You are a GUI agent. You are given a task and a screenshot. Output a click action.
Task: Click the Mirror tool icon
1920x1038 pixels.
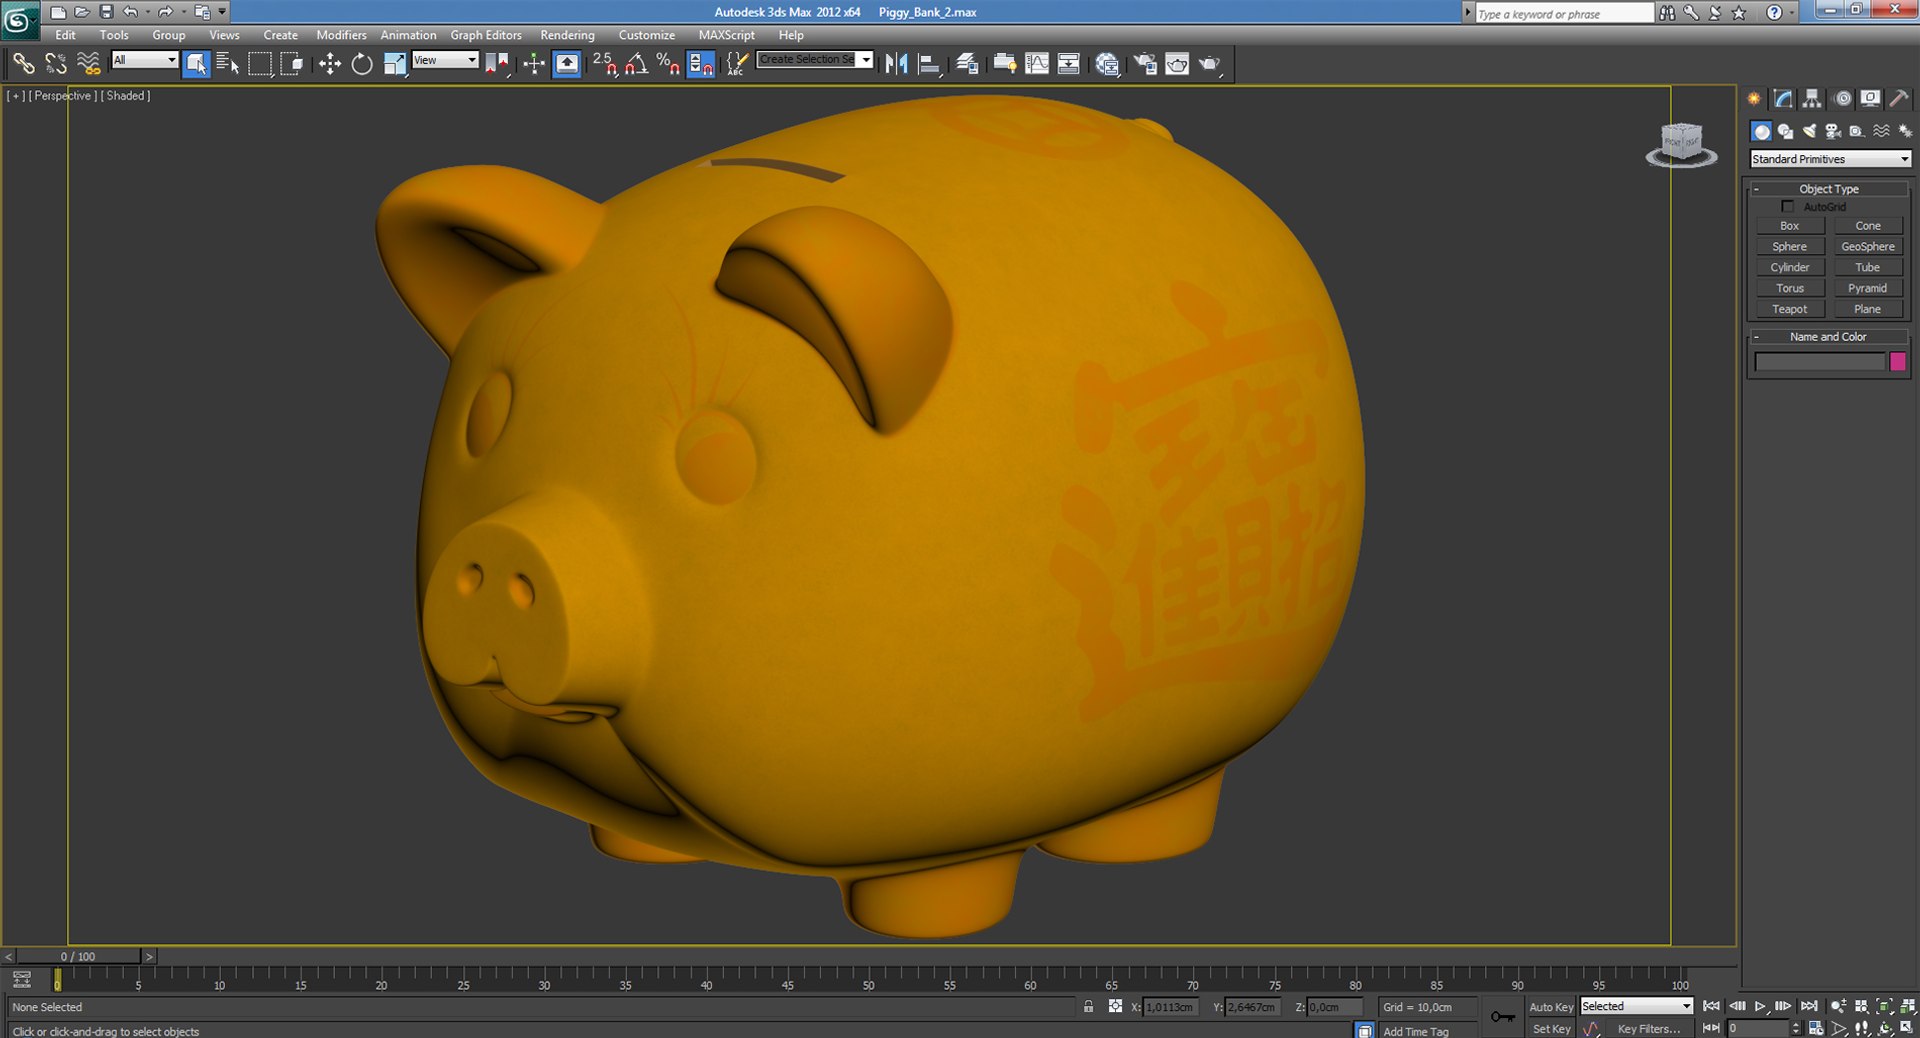(x=896, y=64)
